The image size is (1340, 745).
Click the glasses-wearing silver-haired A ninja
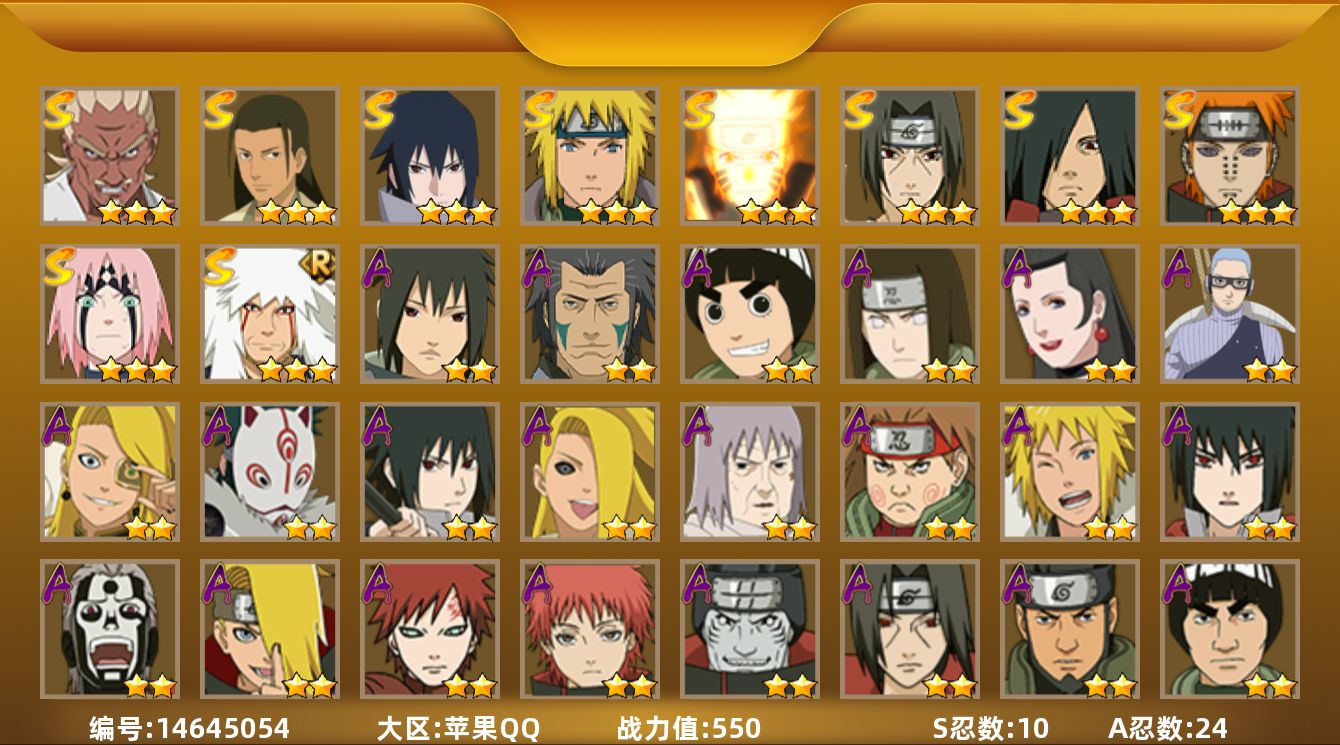1230,314
